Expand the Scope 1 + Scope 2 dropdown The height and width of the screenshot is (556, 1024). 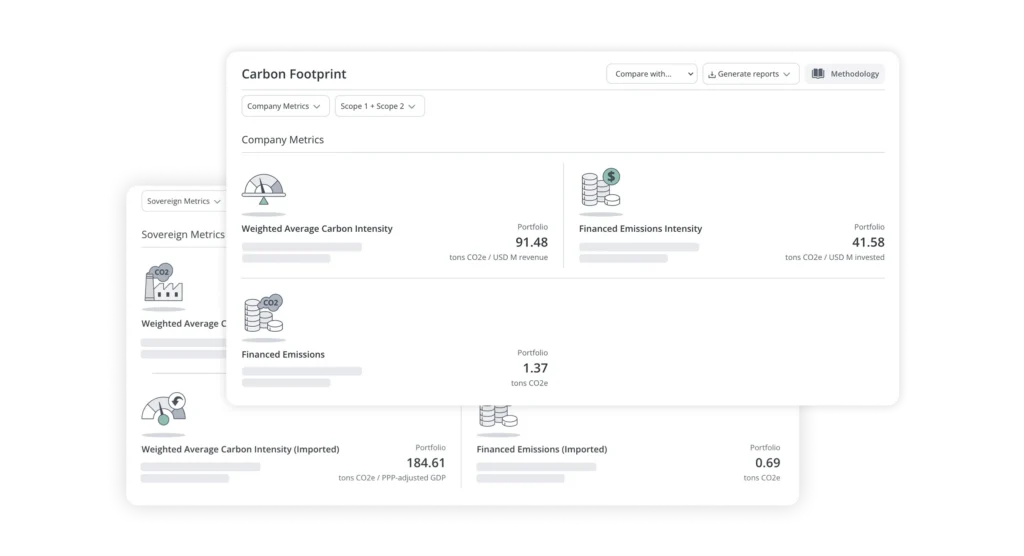click(x=379, y=106)
